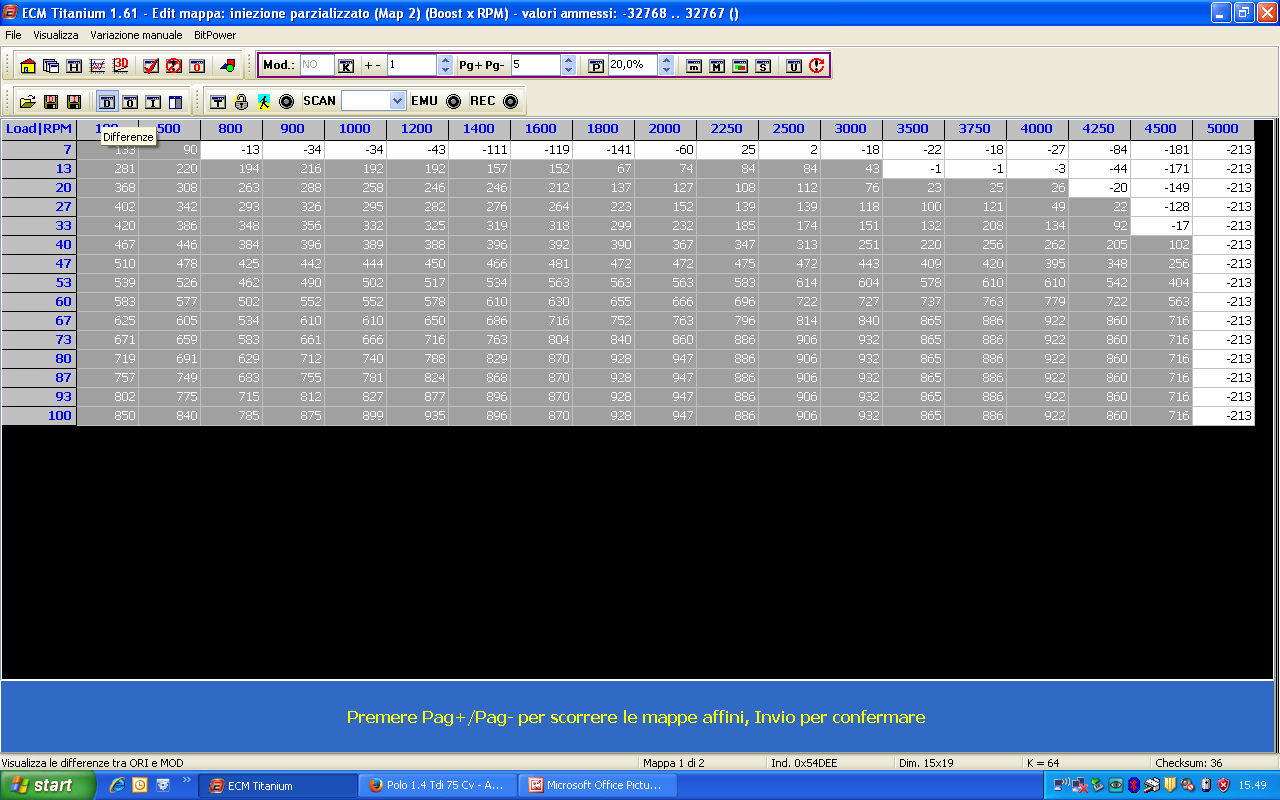Click the home (house) toolbar icon
Image resolution: width=1280 pixels, height=800 pixels.
tap(27, 66)
